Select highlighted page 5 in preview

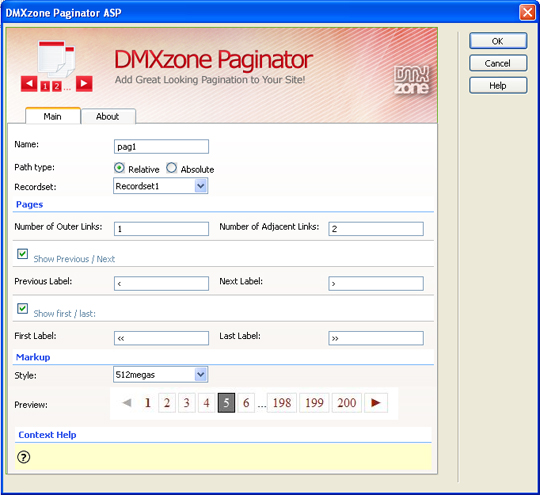[x=226, y=402]
